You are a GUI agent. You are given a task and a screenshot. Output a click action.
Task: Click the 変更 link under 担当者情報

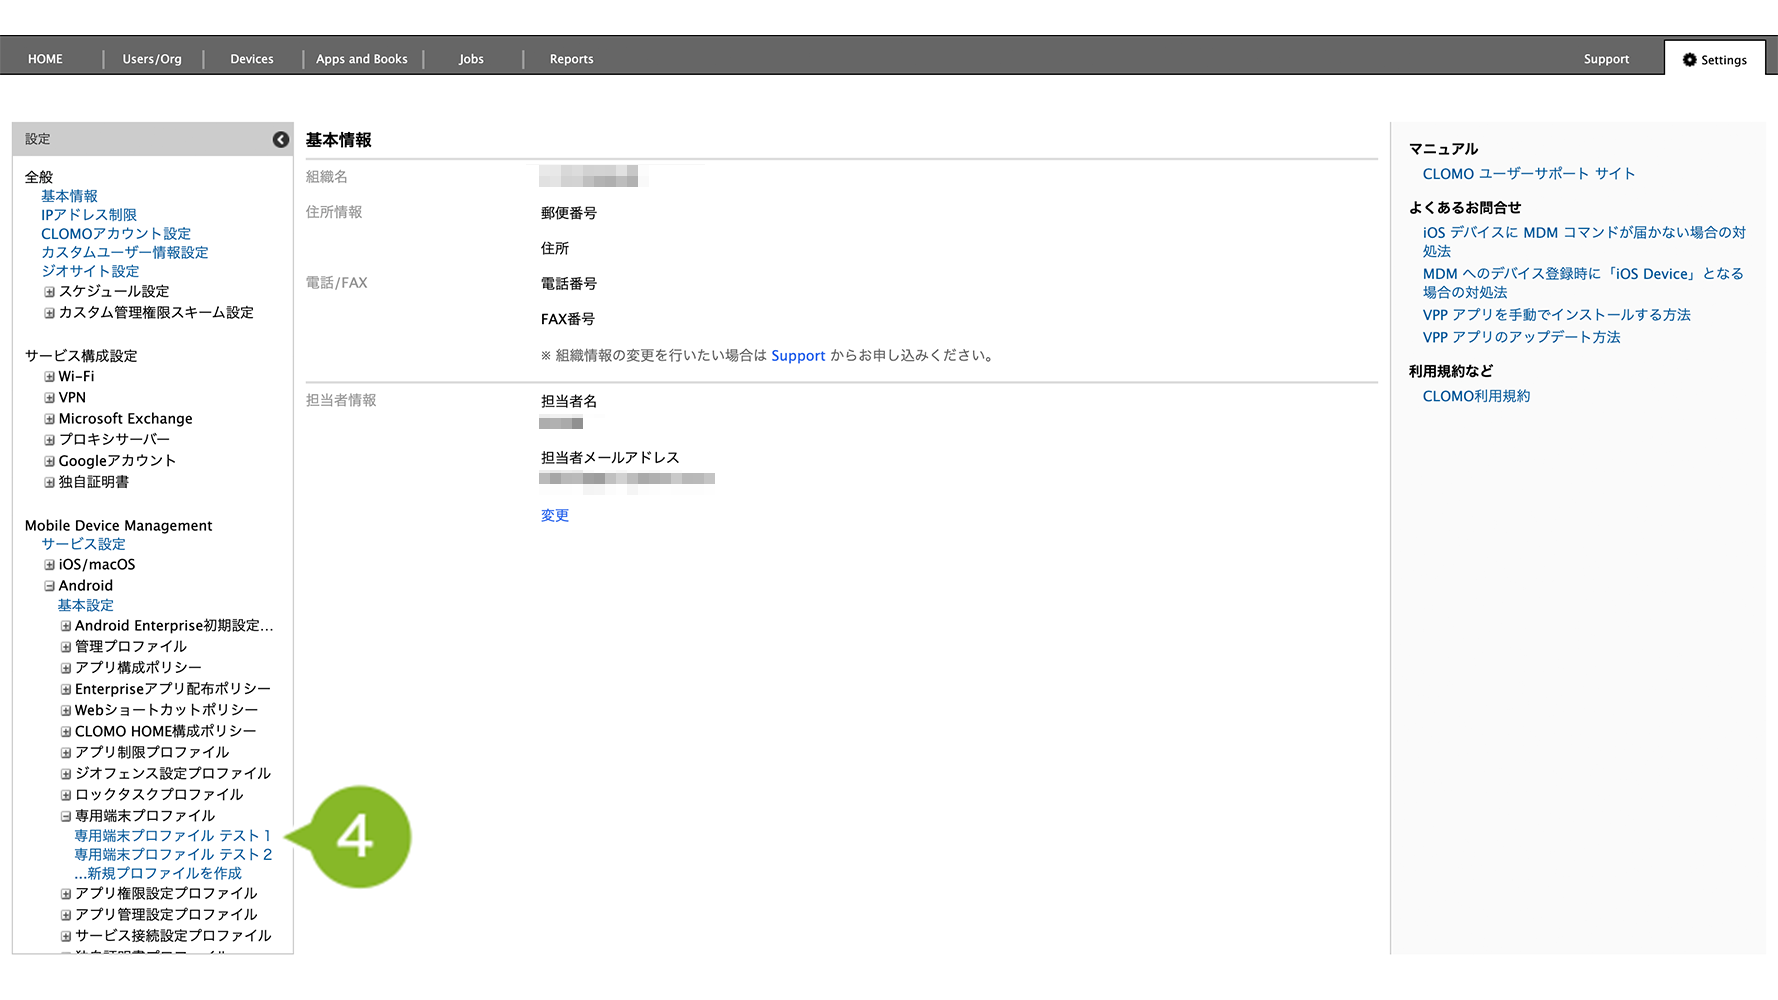(x=554, y=516)
